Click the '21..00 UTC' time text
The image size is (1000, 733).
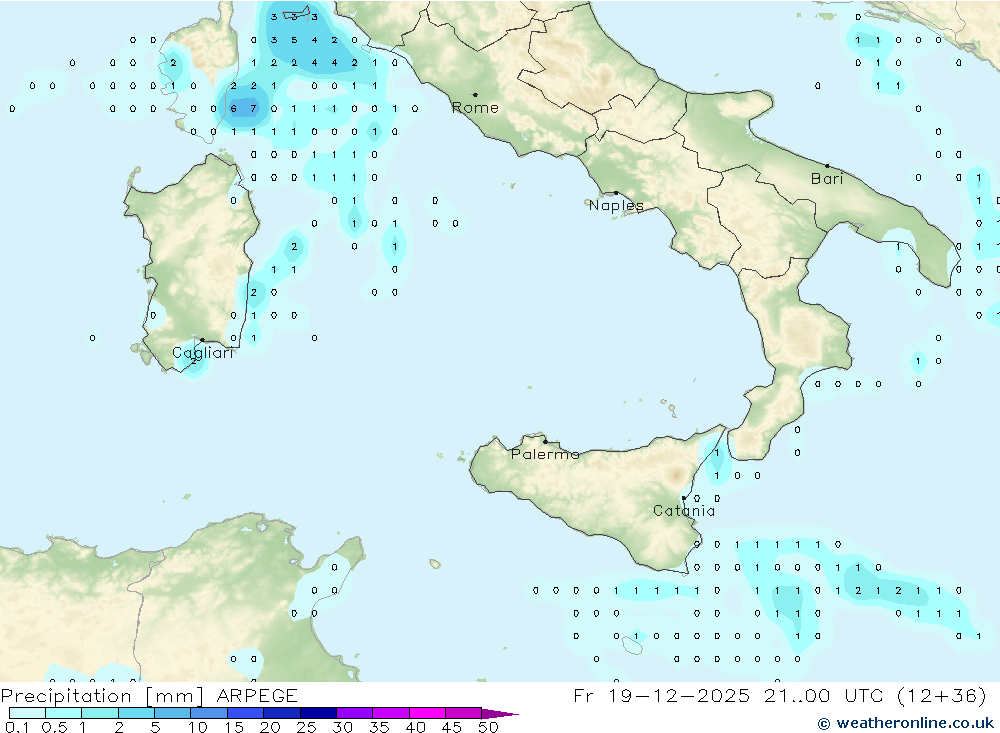(x=825, y=696)
